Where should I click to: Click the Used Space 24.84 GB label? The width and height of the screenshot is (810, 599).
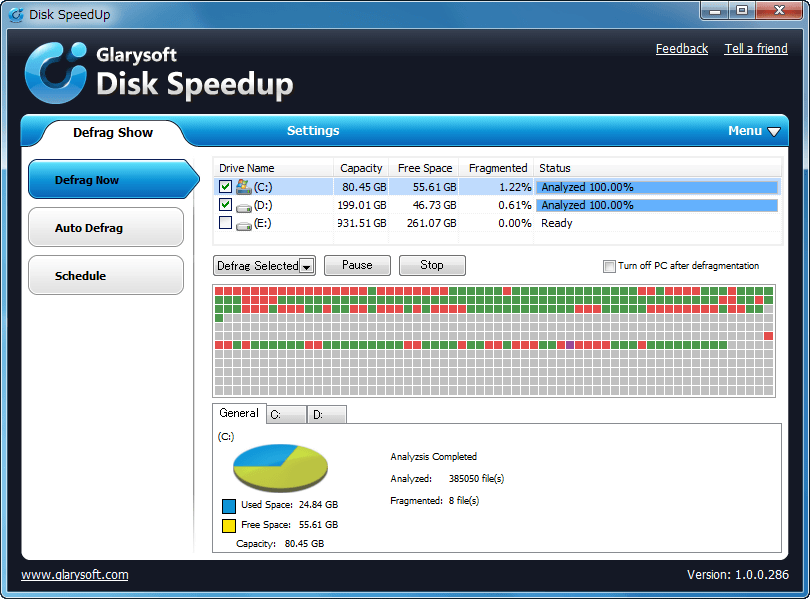pyautogui.click(x=289, y=505)
